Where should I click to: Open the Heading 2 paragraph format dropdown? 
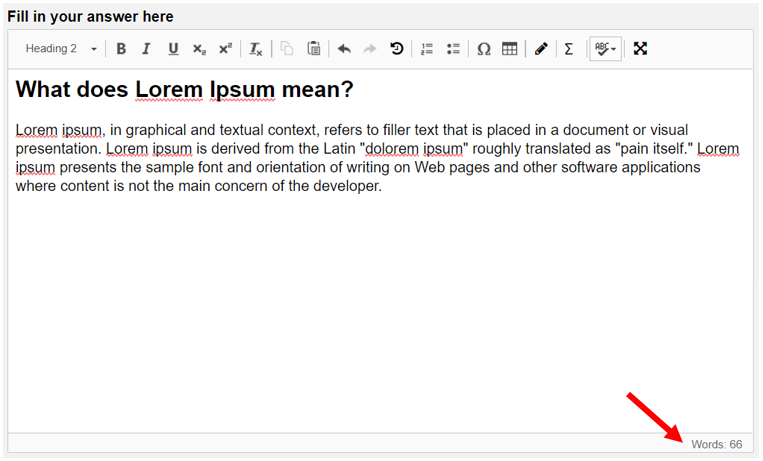60,49
